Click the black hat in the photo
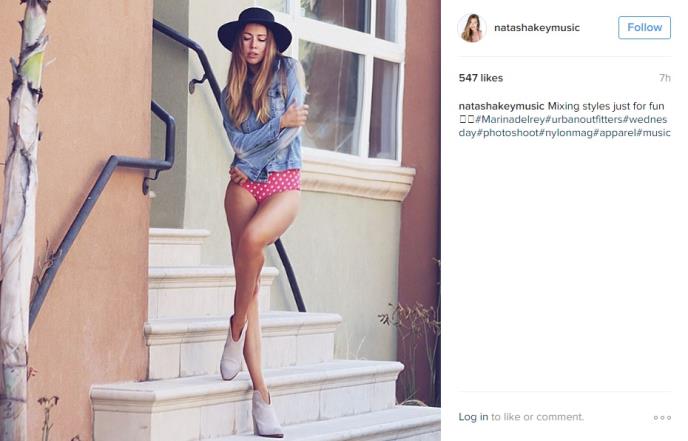The image size is (688, 441). click(x=254, y=29)
